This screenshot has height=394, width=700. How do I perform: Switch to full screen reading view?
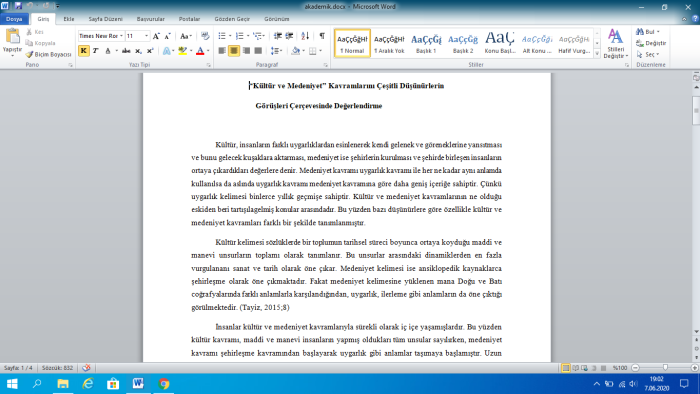tap(575, 368)
